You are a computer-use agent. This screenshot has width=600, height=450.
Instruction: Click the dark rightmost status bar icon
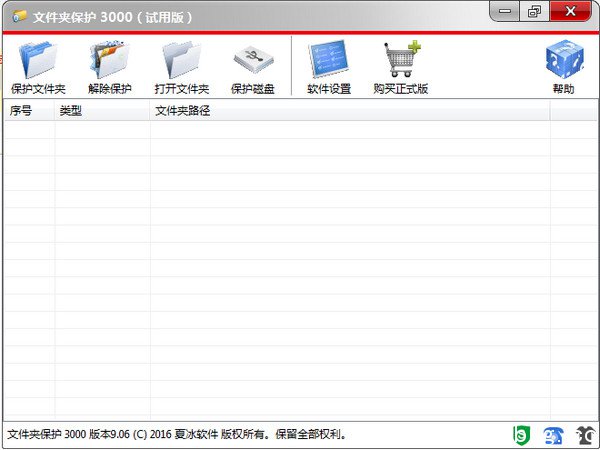pos(585,435)
